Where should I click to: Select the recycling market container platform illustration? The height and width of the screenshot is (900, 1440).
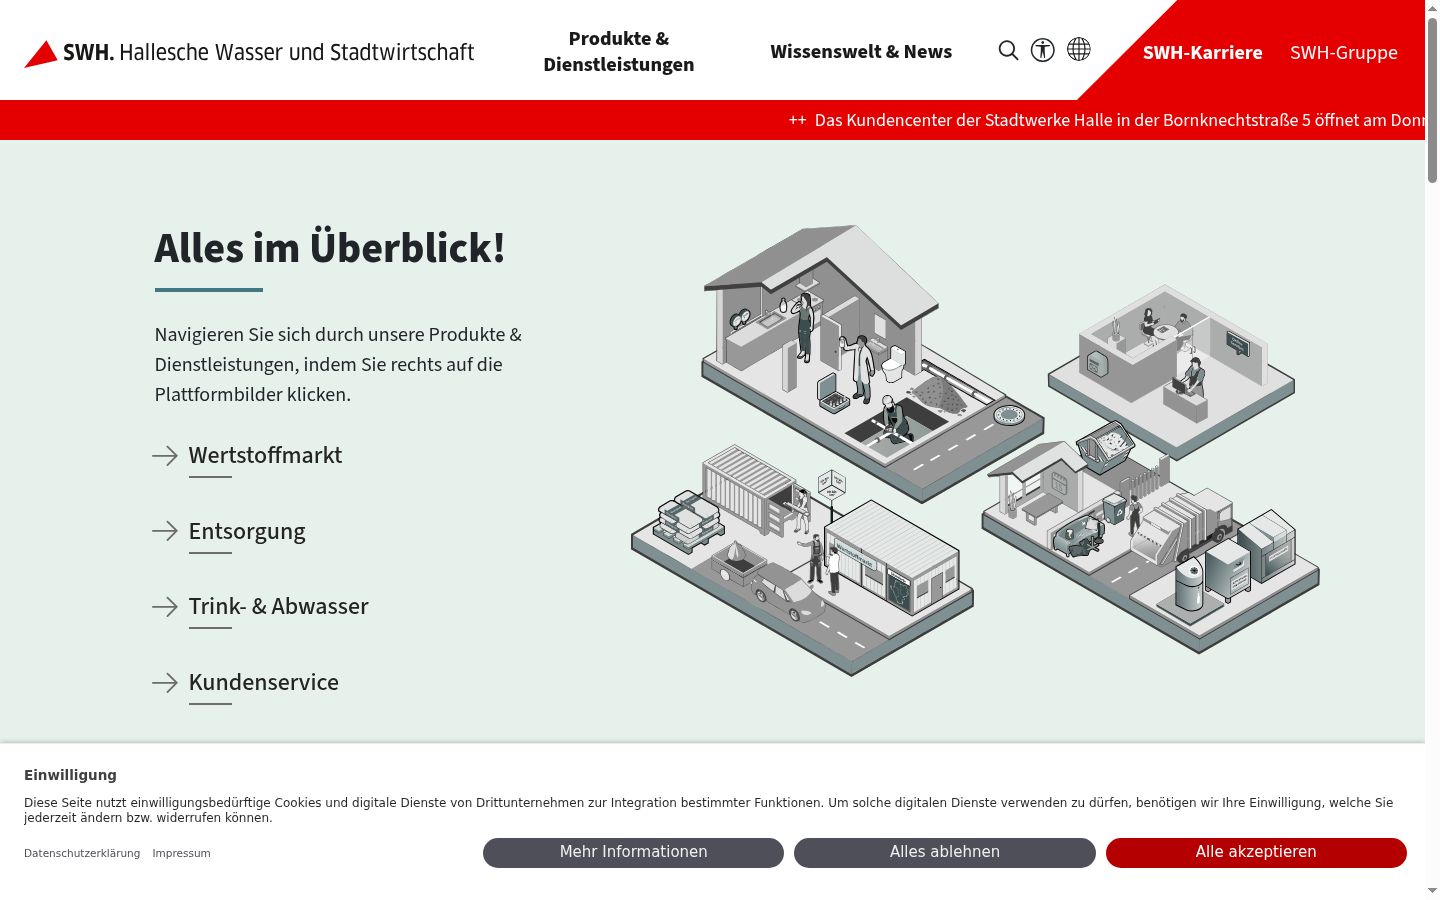click(802, 560)
